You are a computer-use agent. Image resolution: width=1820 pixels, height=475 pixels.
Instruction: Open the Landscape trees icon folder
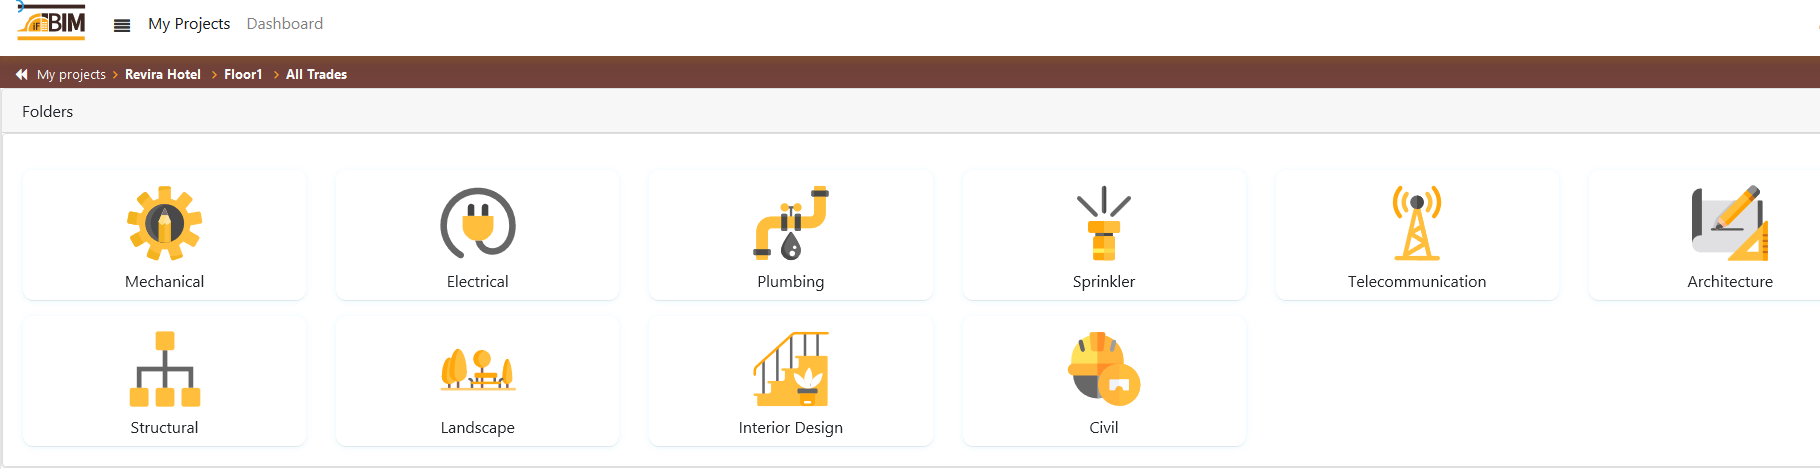click(478, 369)
